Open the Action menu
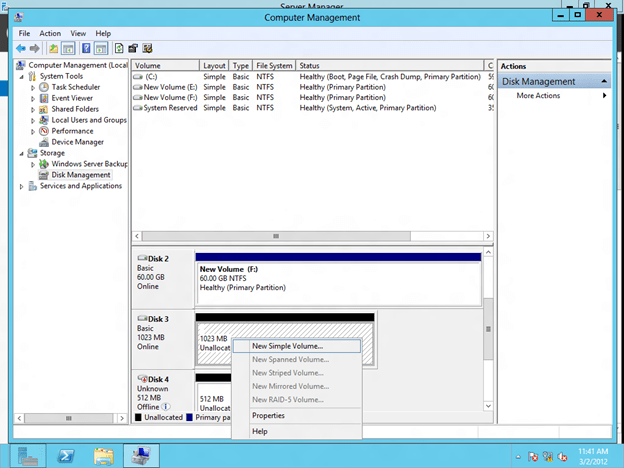 [50, 33]
